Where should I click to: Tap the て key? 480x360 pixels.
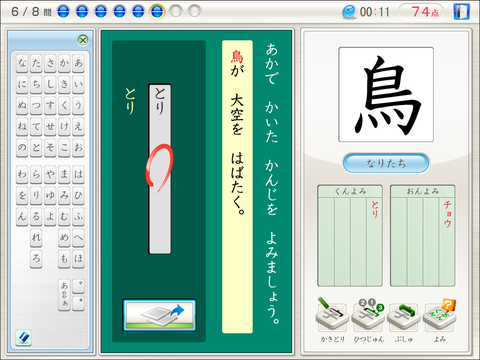pyautogui.click(x=36, y=126)
